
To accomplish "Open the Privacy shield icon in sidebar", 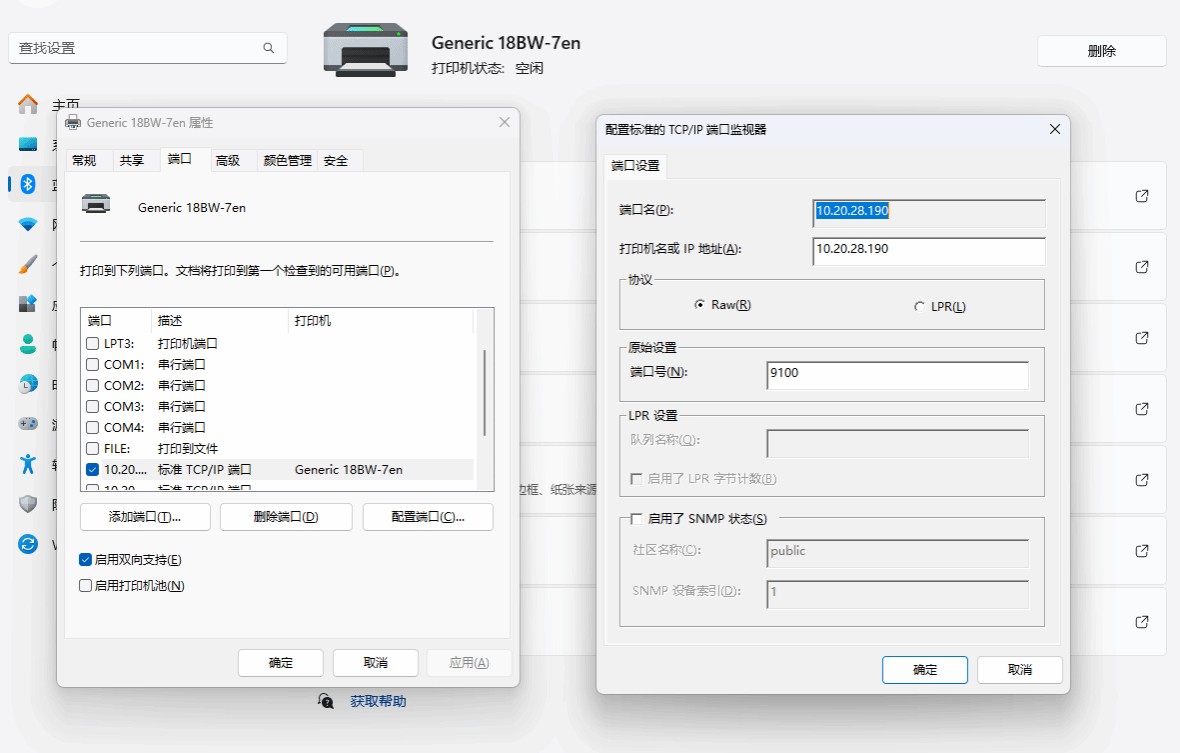I will (x=28, y=503).
